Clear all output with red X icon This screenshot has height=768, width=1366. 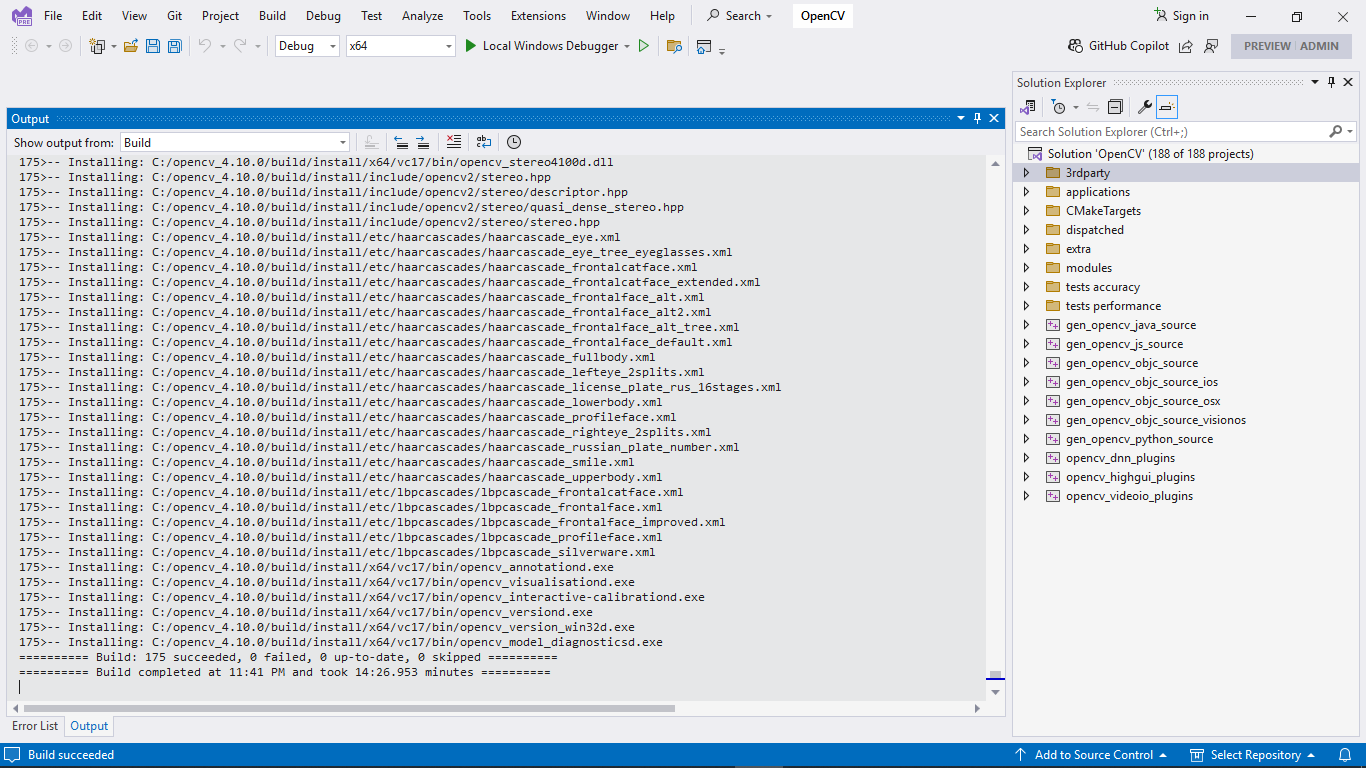(x=454, y=142)
